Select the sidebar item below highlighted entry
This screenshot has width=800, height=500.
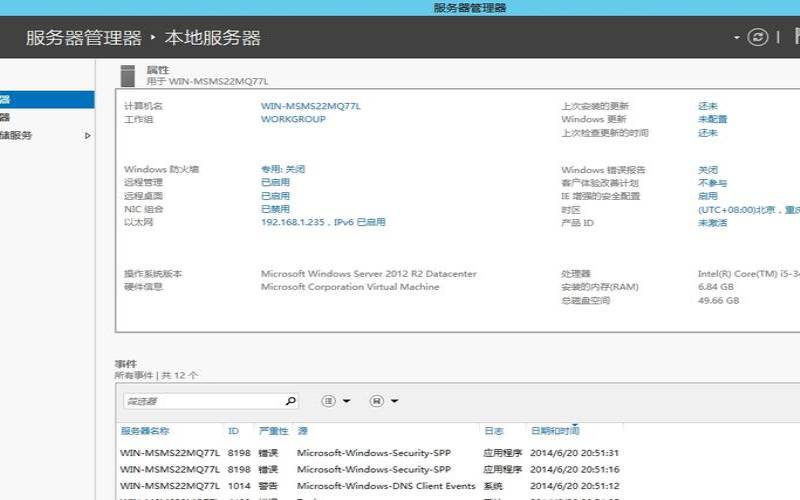(x=47, y=117)
